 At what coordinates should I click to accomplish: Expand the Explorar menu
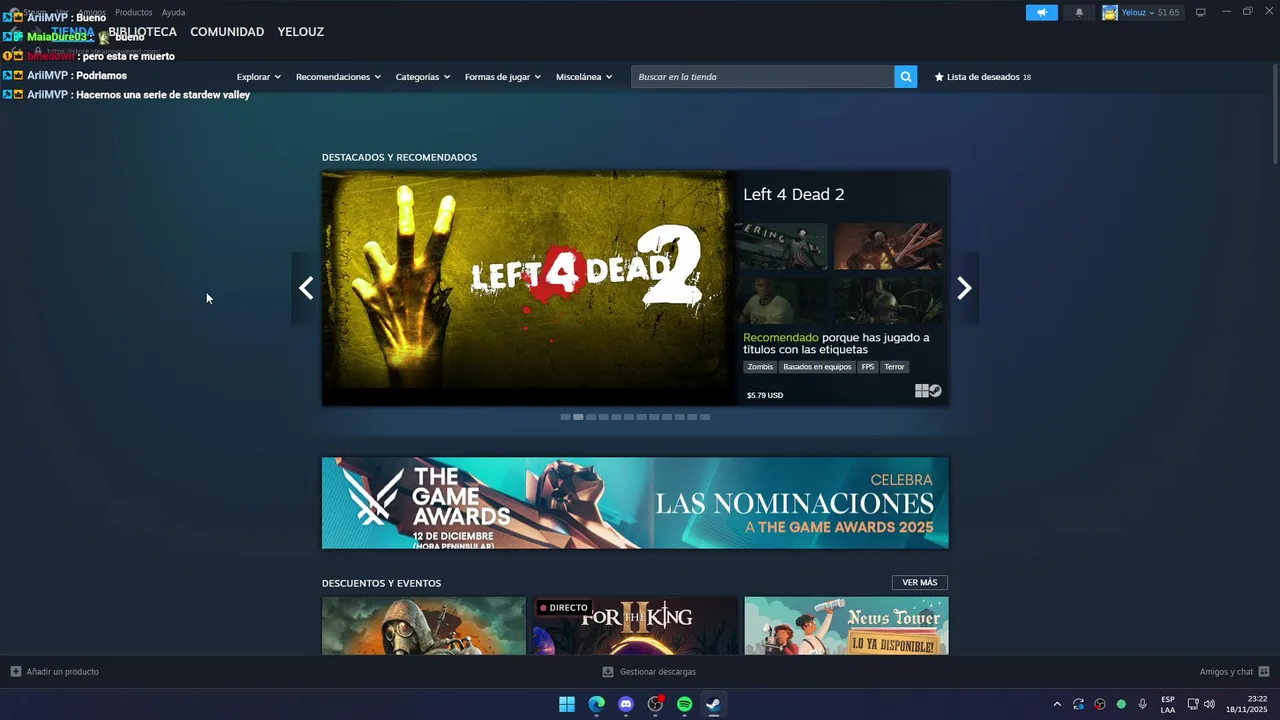258,77
